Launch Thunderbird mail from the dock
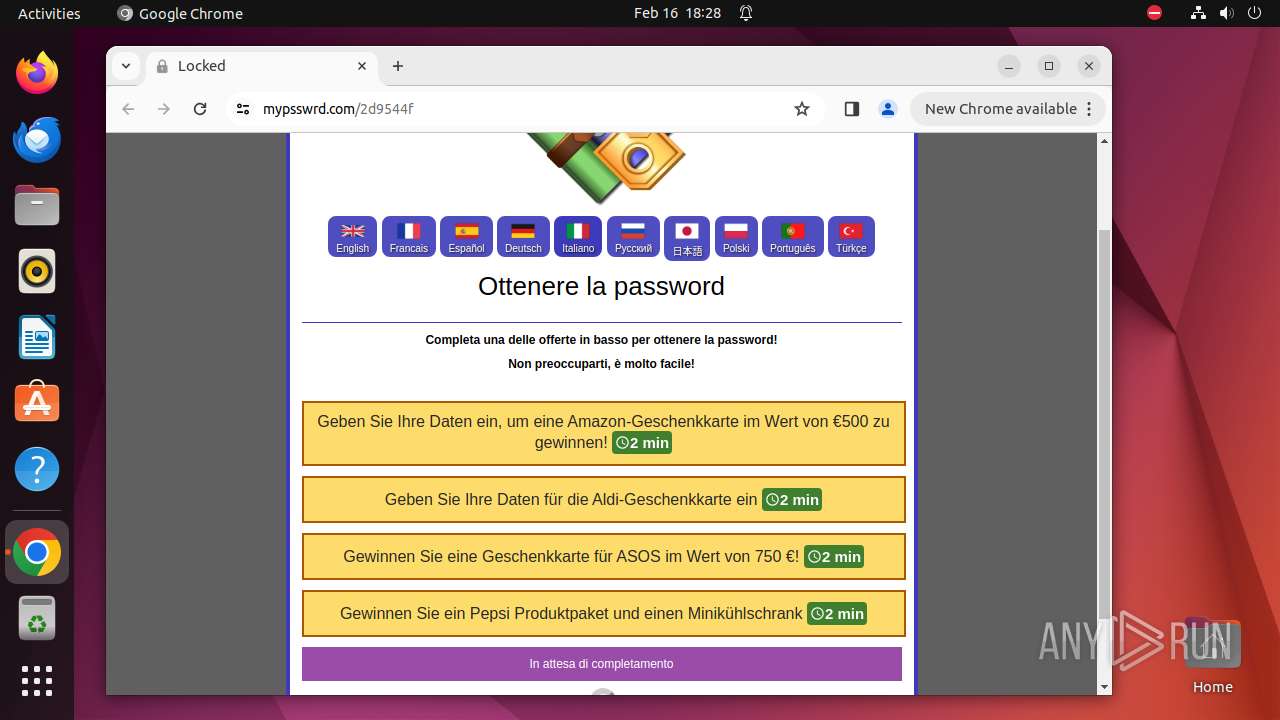This screenshot has width=1280, height=720. coord(37,139)
